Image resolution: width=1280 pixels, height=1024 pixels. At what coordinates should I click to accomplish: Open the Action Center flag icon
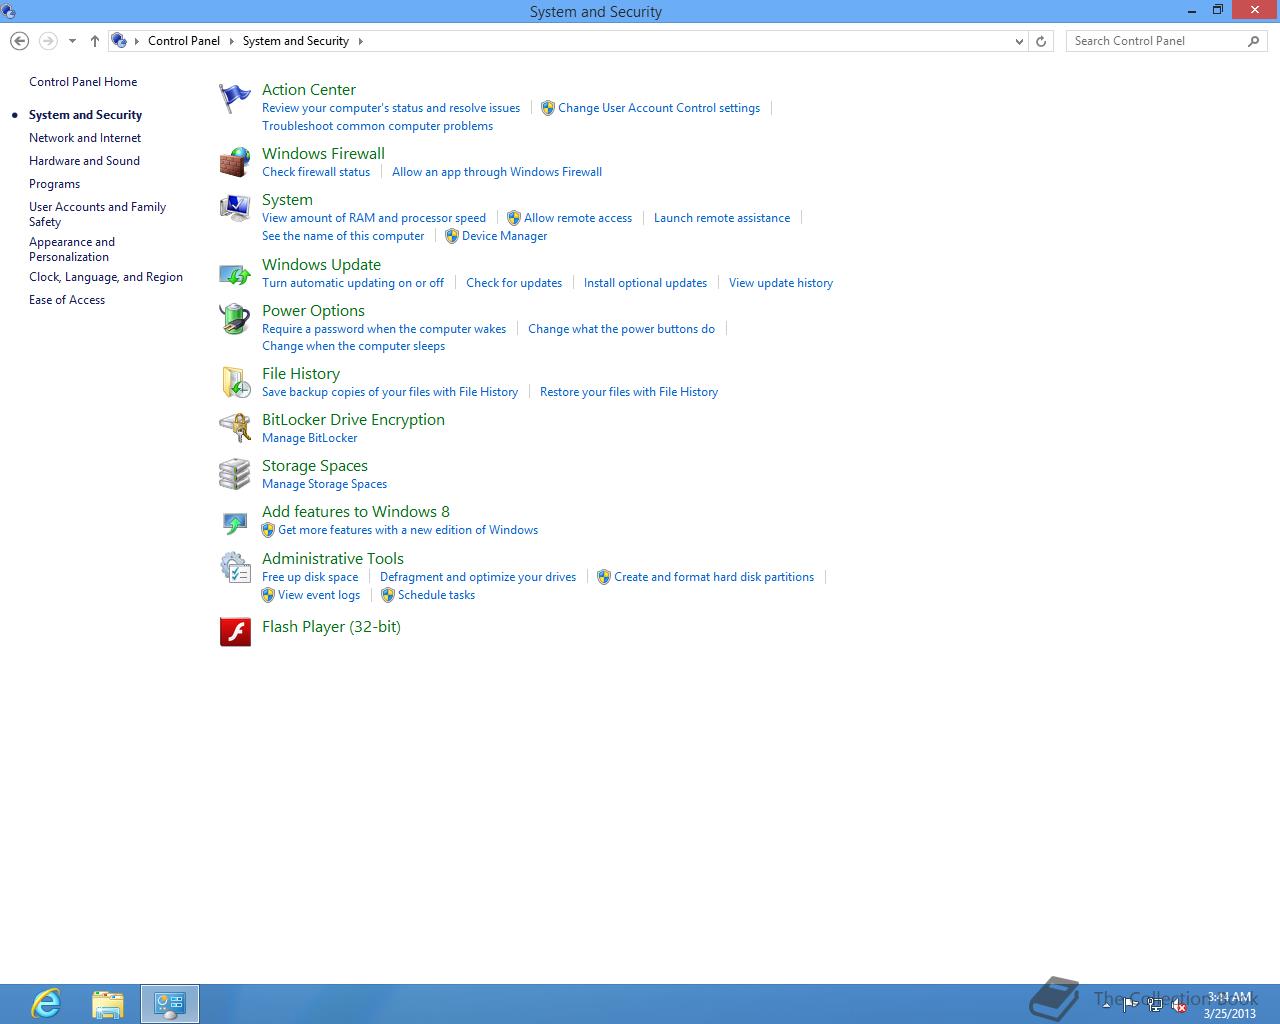(x=235, y=98)
